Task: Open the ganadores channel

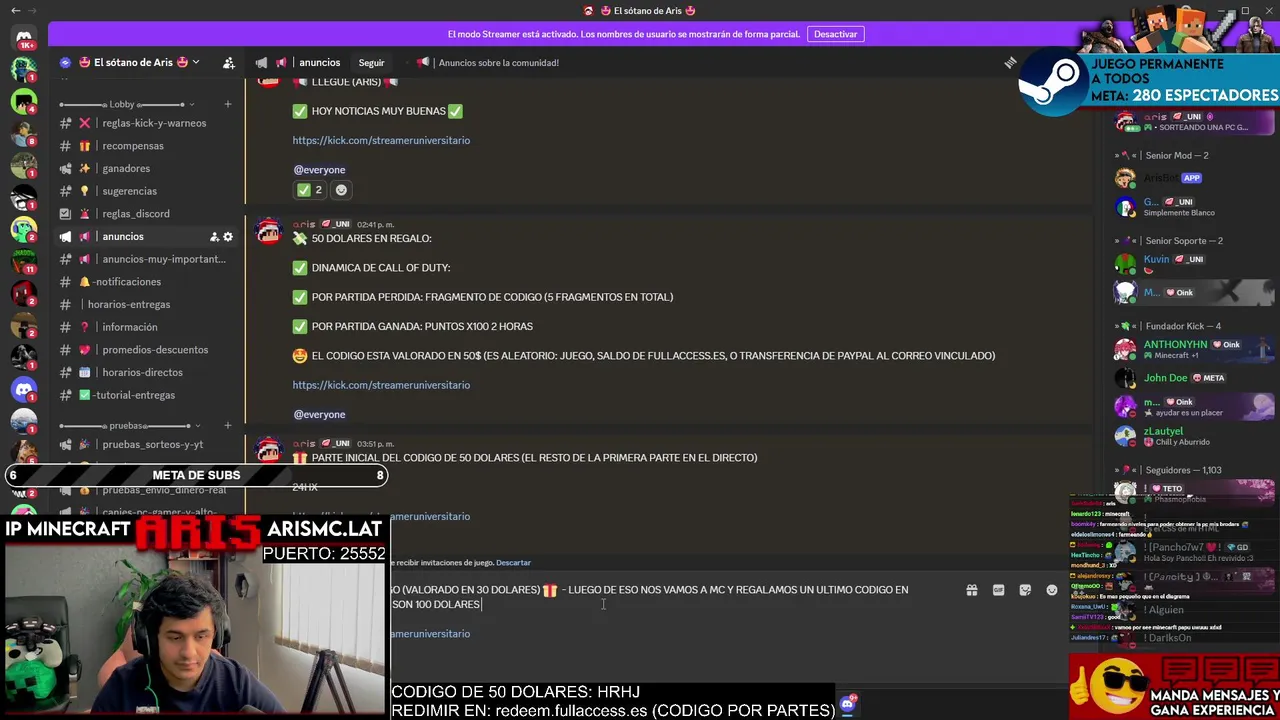Action: 145,169
